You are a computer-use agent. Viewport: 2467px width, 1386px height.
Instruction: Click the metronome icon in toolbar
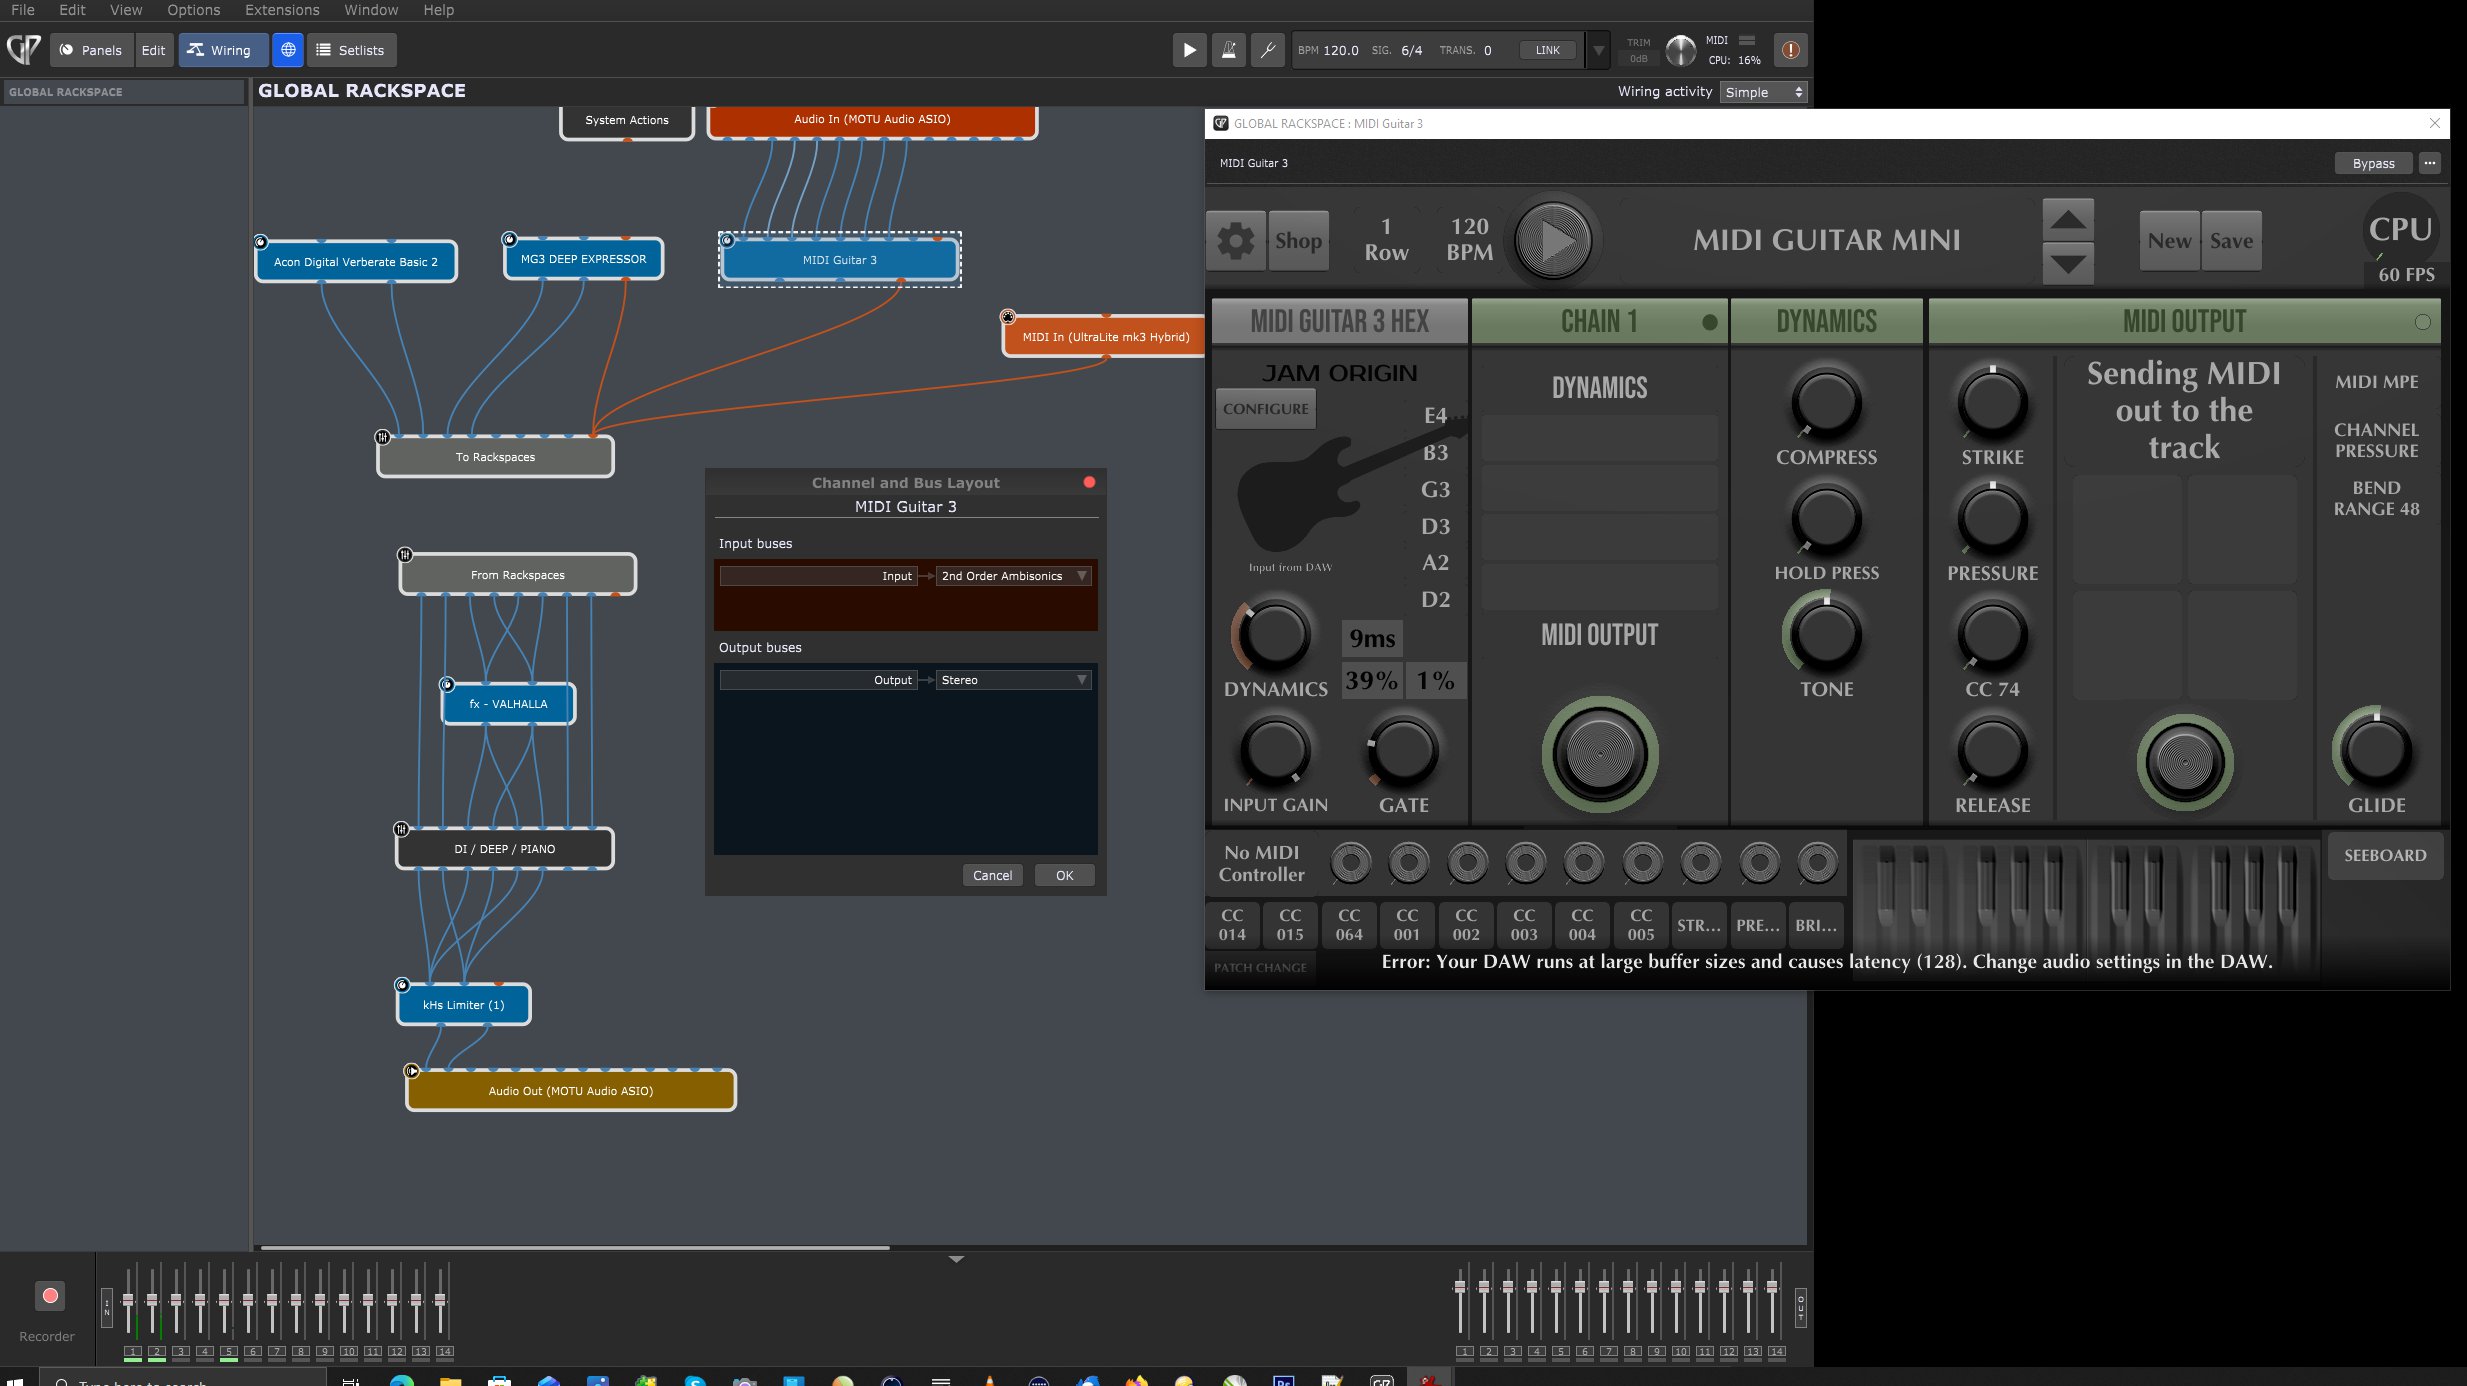[1228, 50]
